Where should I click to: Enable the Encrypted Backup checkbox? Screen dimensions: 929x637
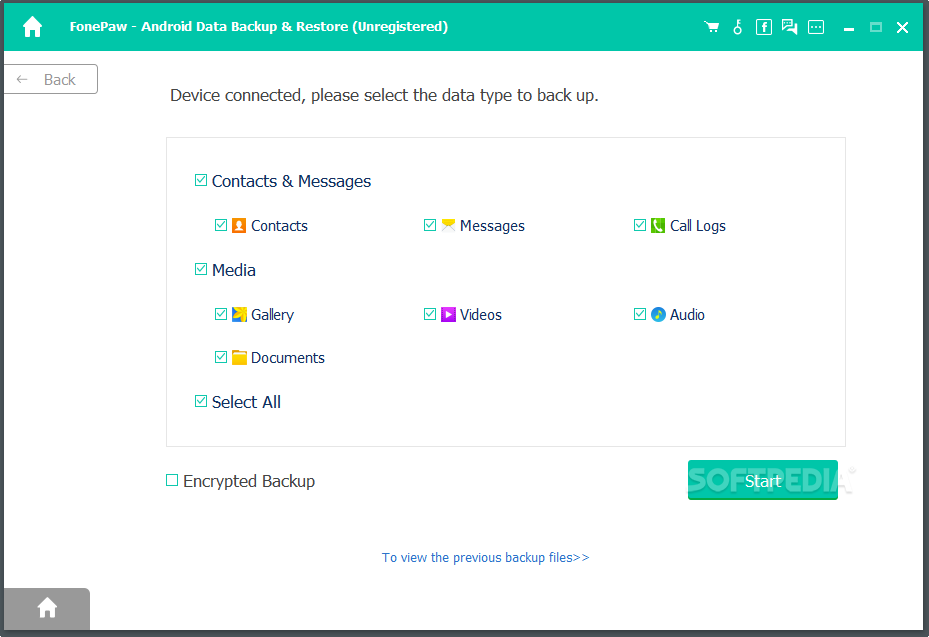click(x=172, y=480)
